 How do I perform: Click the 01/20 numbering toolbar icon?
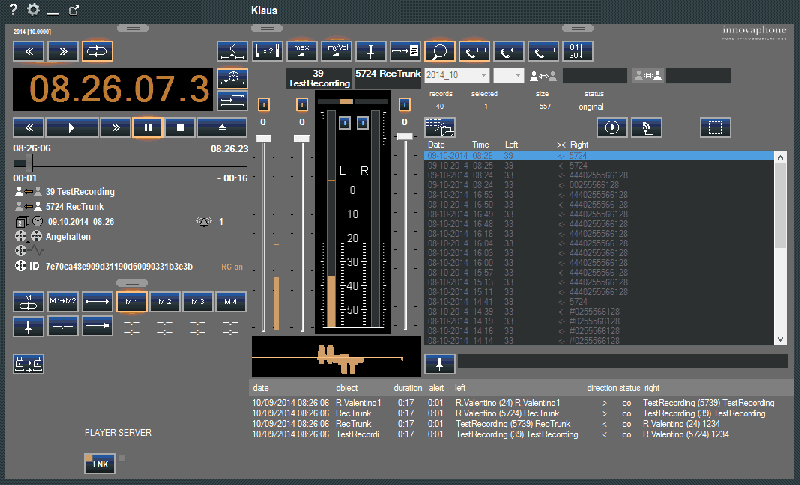[x=578, y=52]
